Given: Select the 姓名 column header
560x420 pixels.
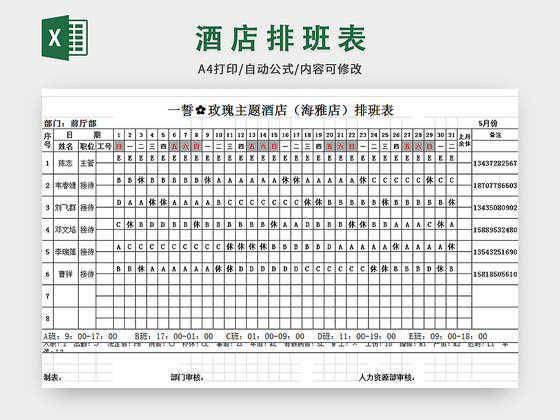Looking at the screenshot, I should click(66, 146).
